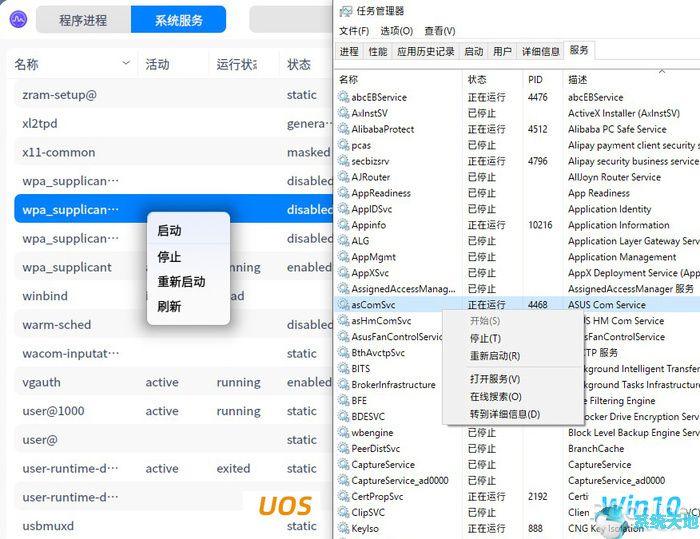Toggle sort arrow on UOS 名称 column
Viewport: 700px width, 539px height.
click(126, 63)
